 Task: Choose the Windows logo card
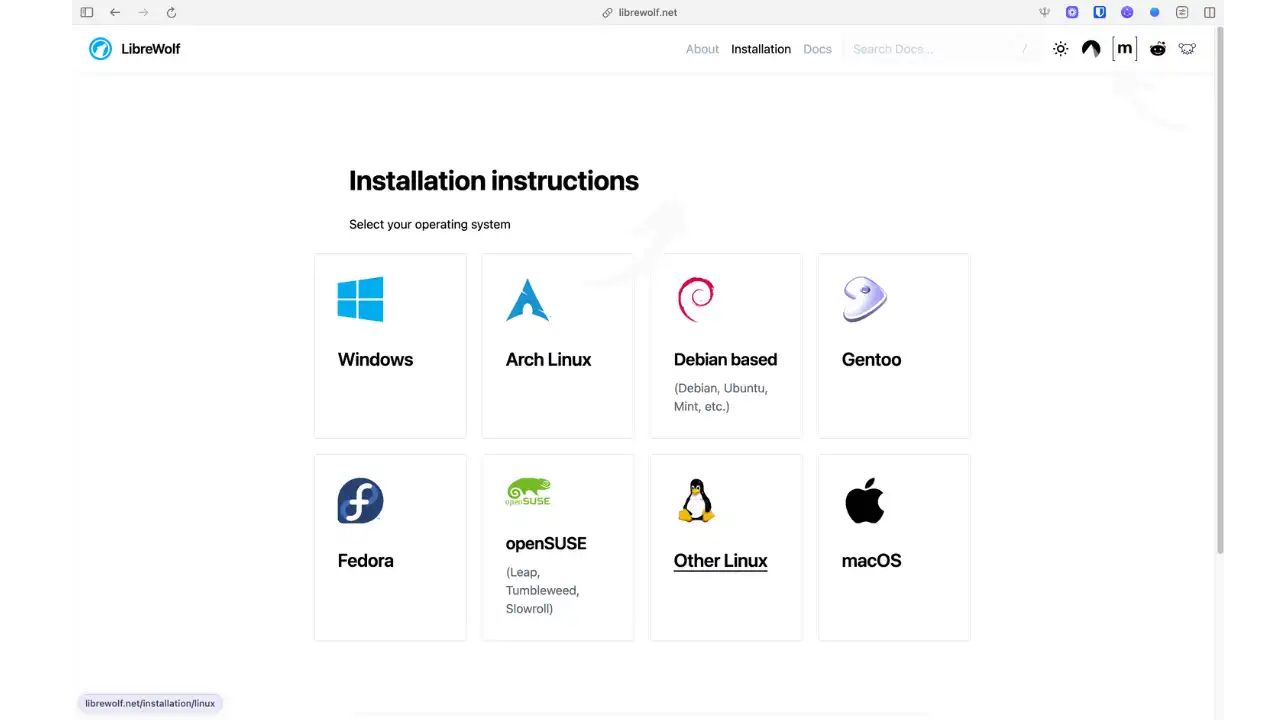(360, 300)
